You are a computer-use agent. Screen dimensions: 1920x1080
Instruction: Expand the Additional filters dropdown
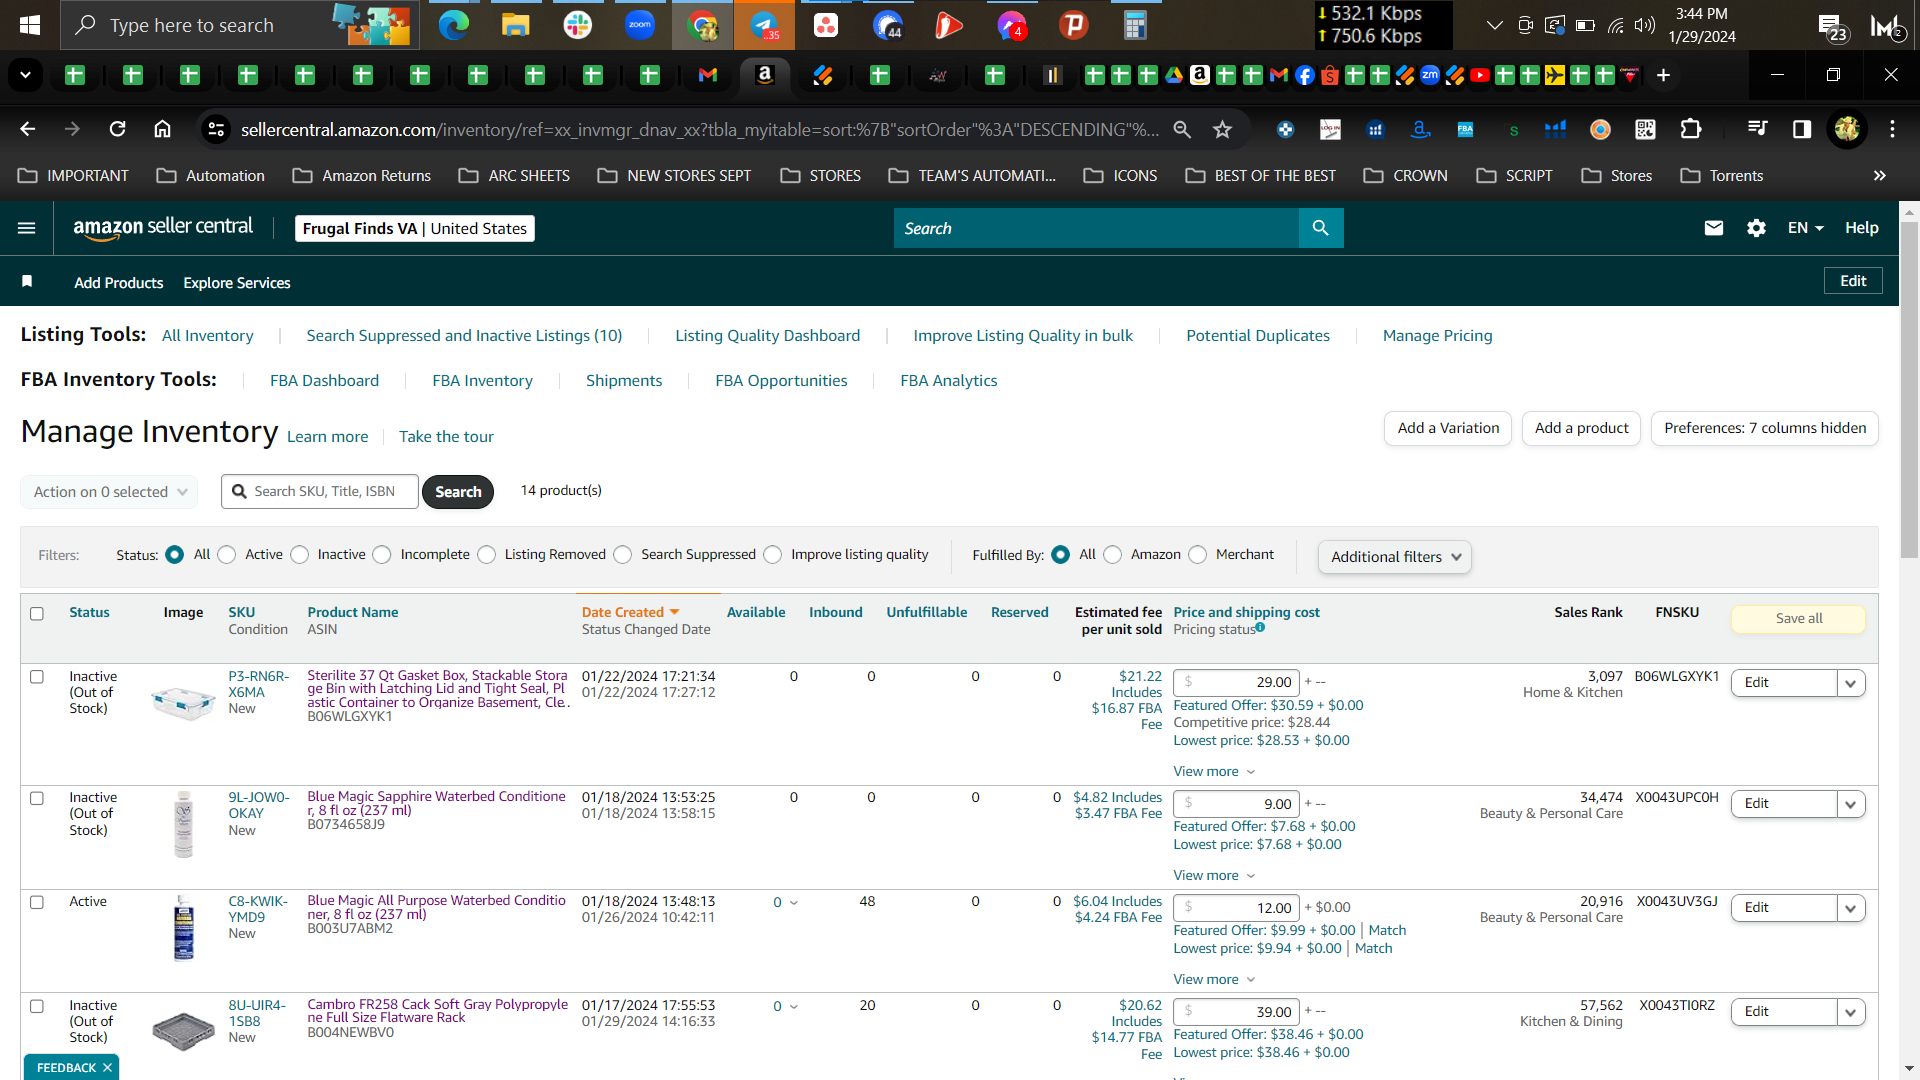pyautogui.click(x=1395, y=557)
